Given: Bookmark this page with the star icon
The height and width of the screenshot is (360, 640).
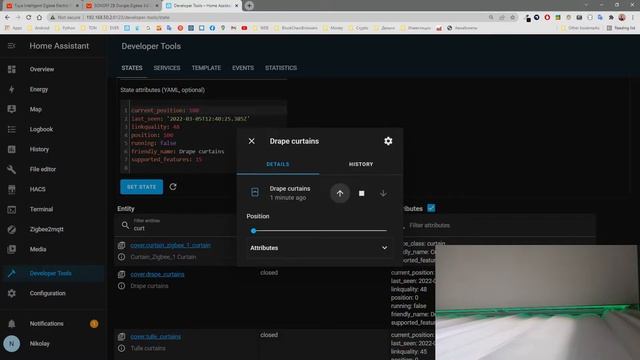Looking at the screenshot, I should tap(513, 18).
